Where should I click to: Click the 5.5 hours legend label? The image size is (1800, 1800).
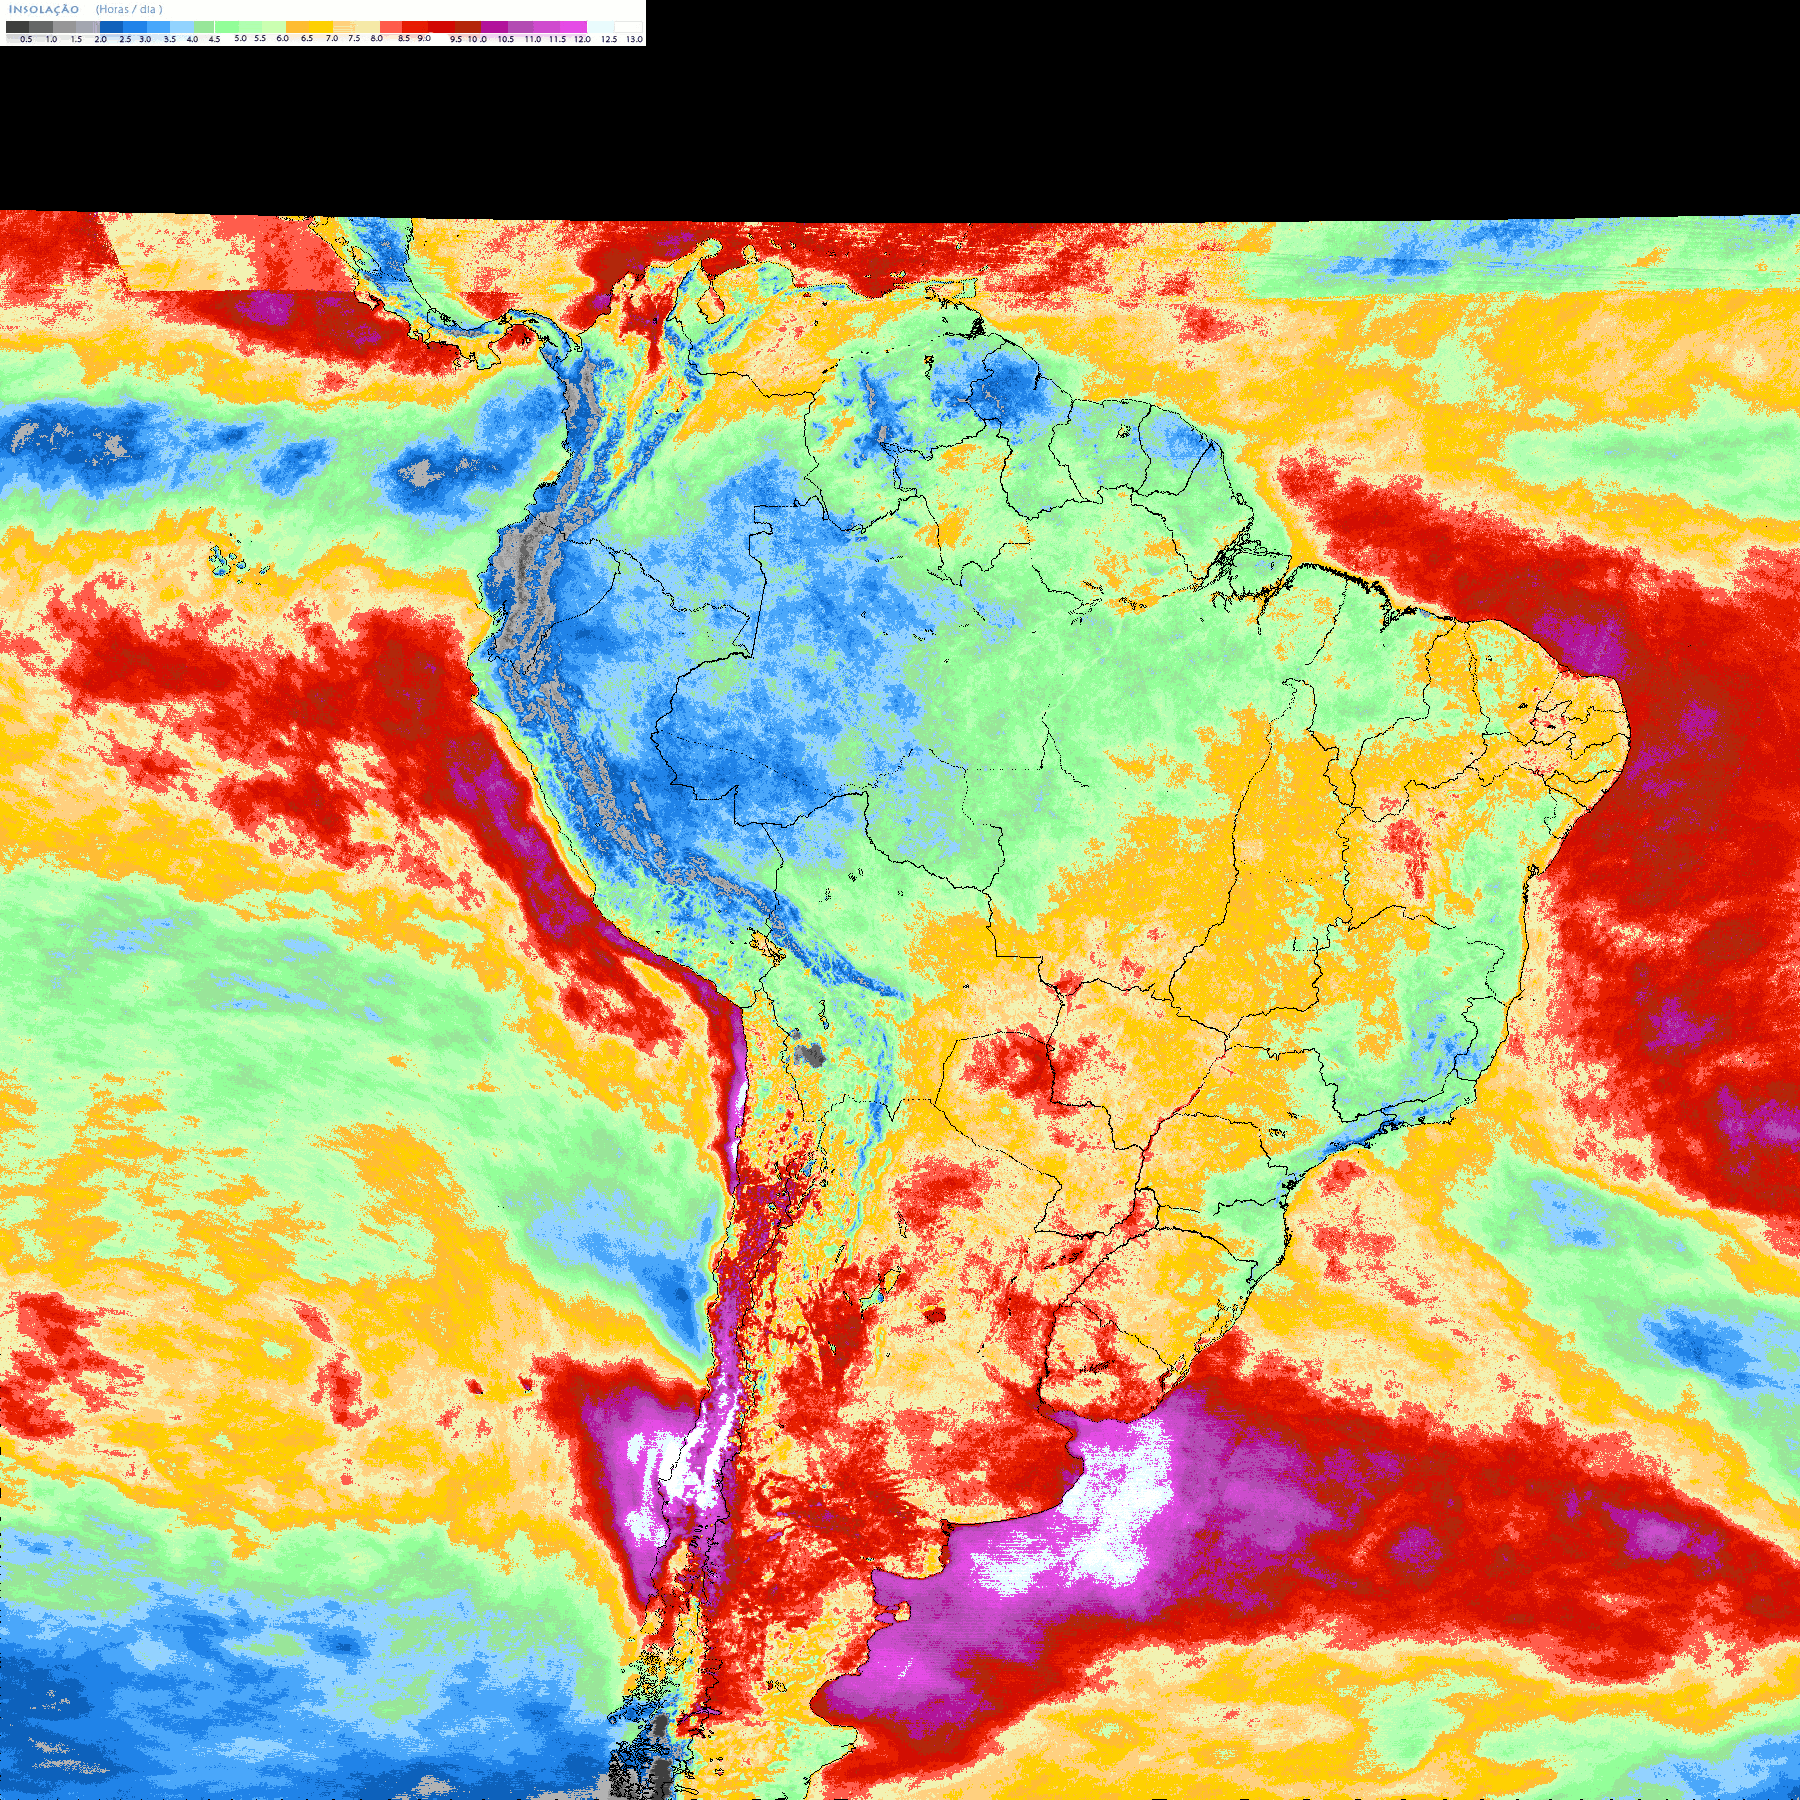coord(260,38)
